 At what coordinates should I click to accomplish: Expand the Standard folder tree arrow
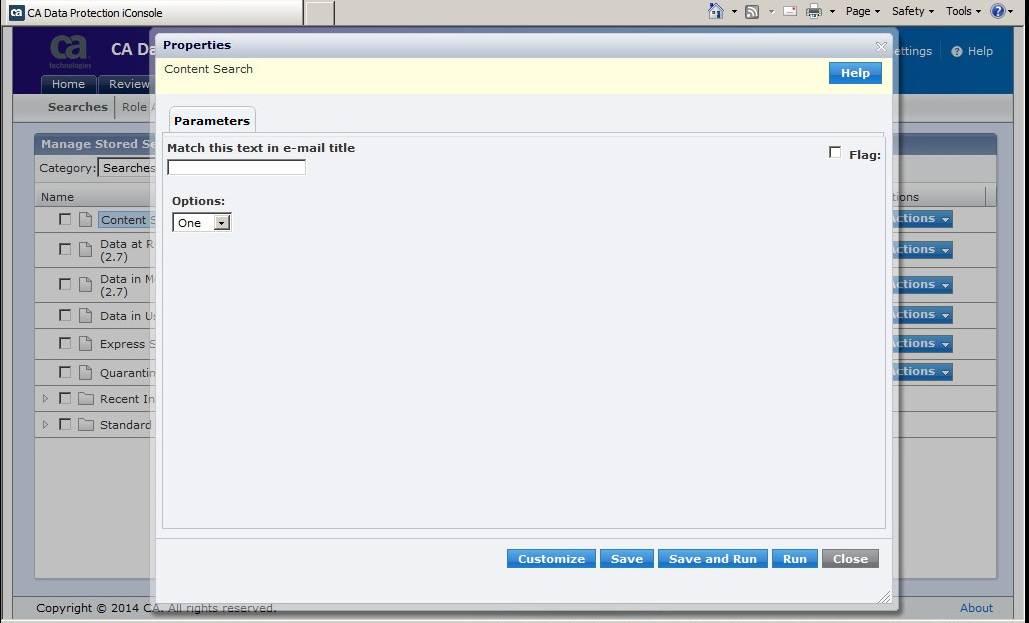(45, 425)
